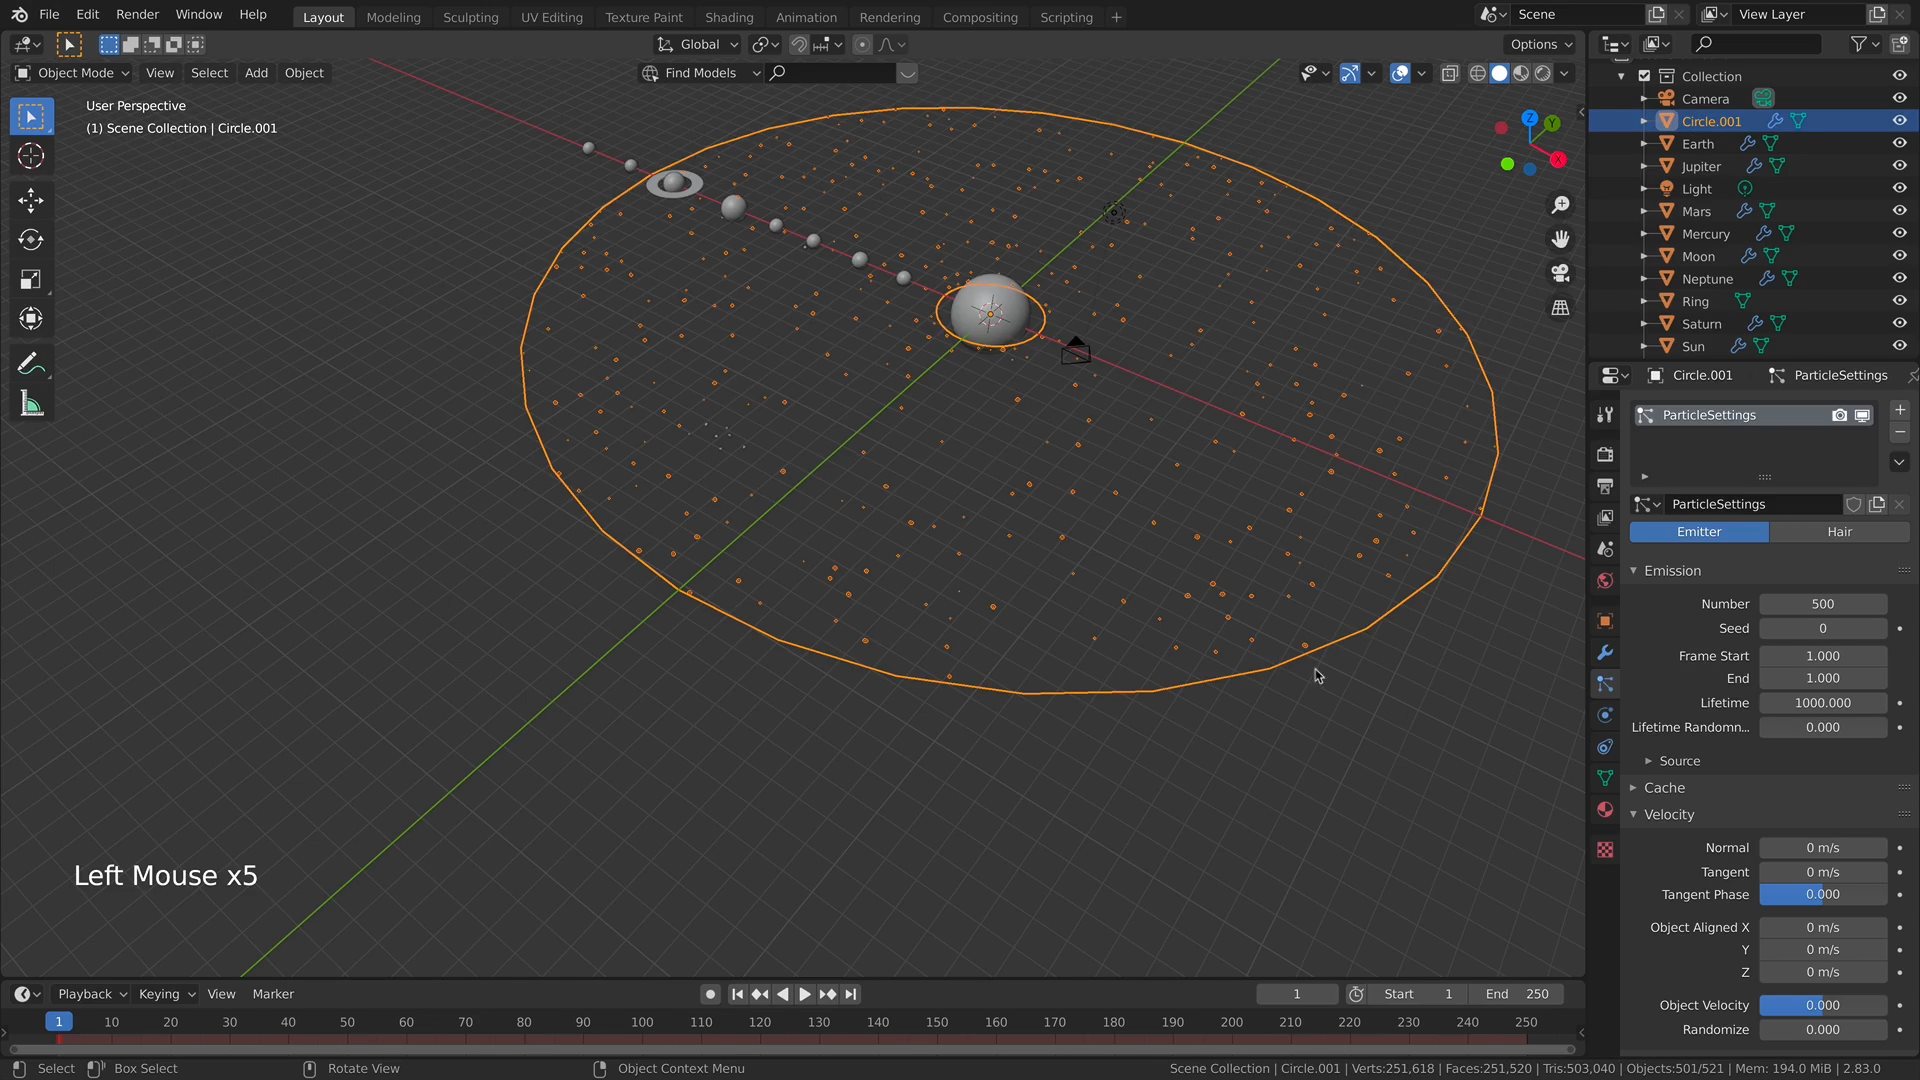Switch to the Shading workspace tab
Viewport: 1920px width, 1080px height.
pyautogui.click(x=728, y=17)
